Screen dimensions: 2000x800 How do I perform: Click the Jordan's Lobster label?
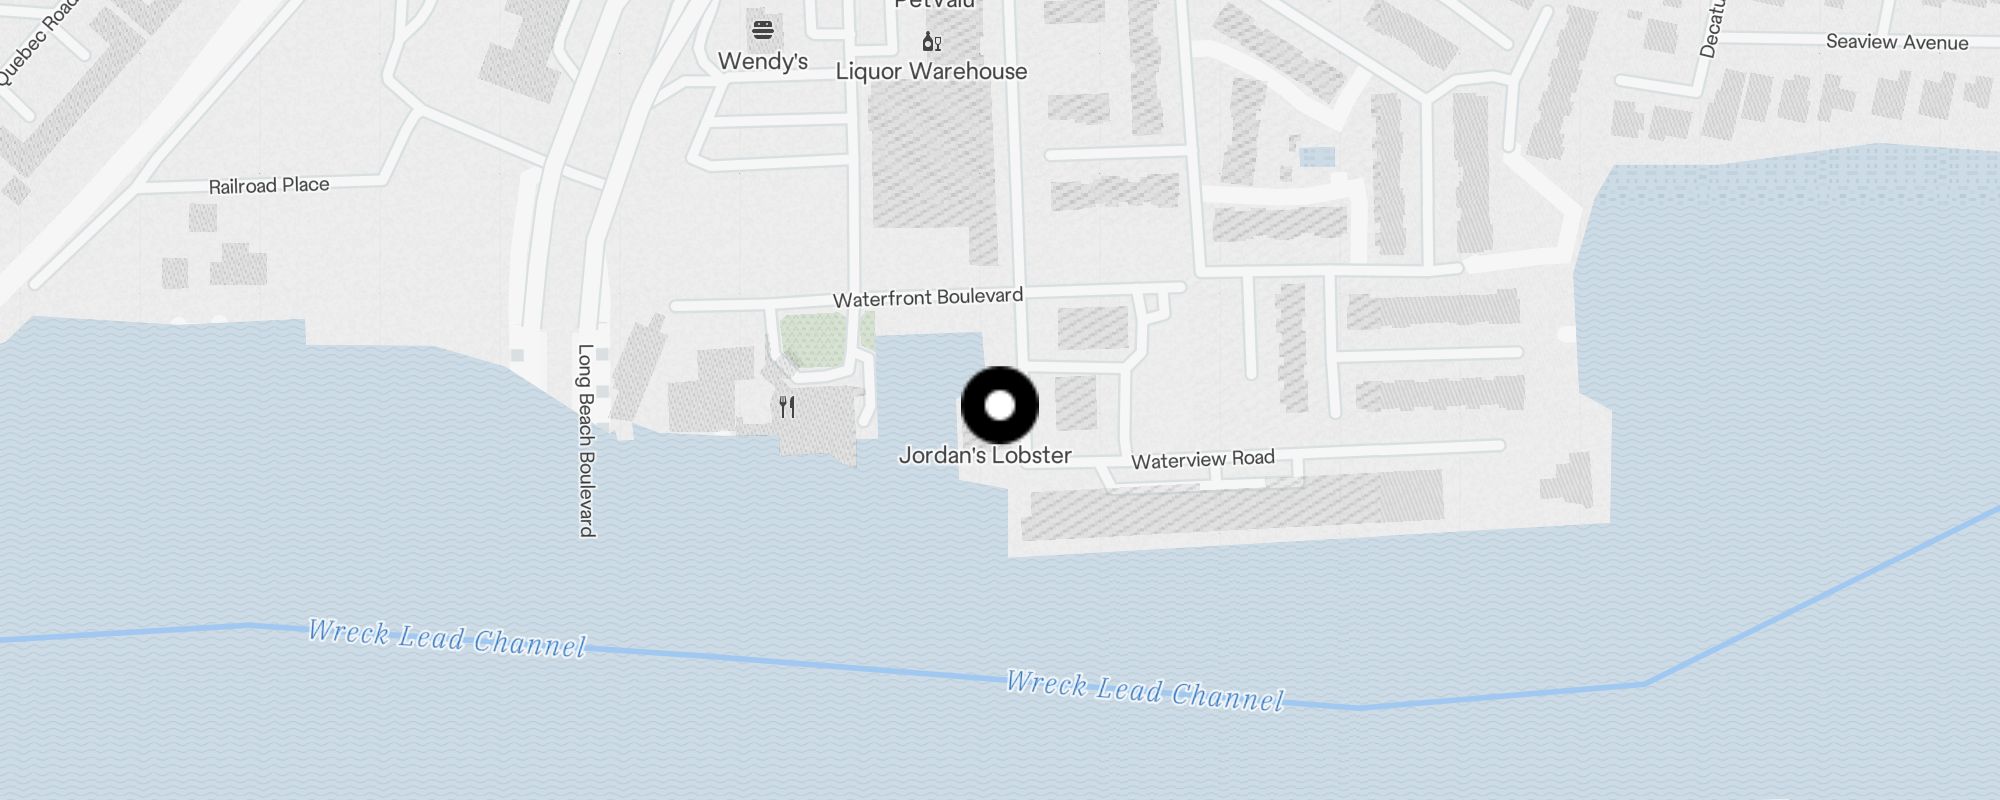click(985, 456)
